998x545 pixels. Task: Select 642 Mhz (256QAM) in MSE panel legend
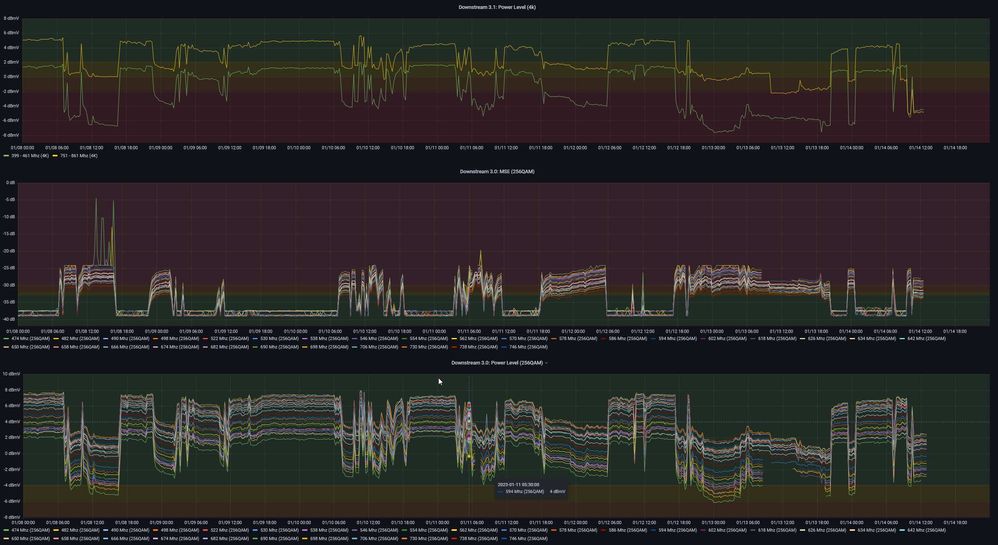point(927,339)
